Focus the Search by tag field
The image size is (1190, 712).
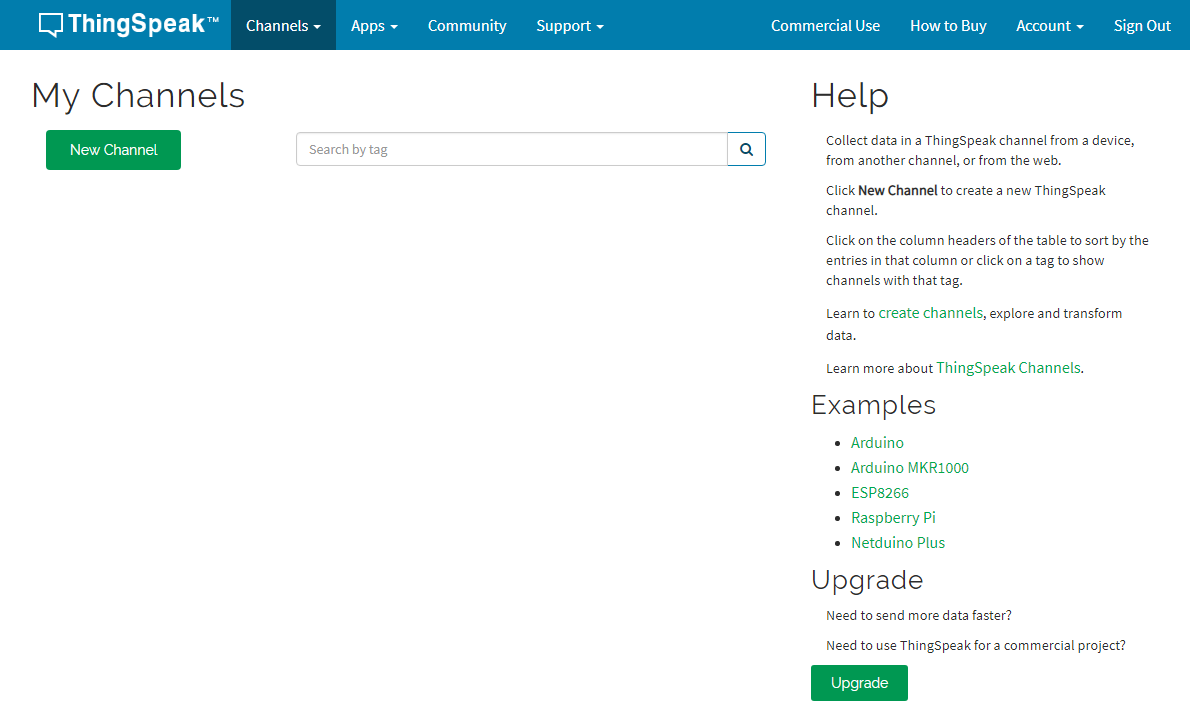tap(511, 149)
